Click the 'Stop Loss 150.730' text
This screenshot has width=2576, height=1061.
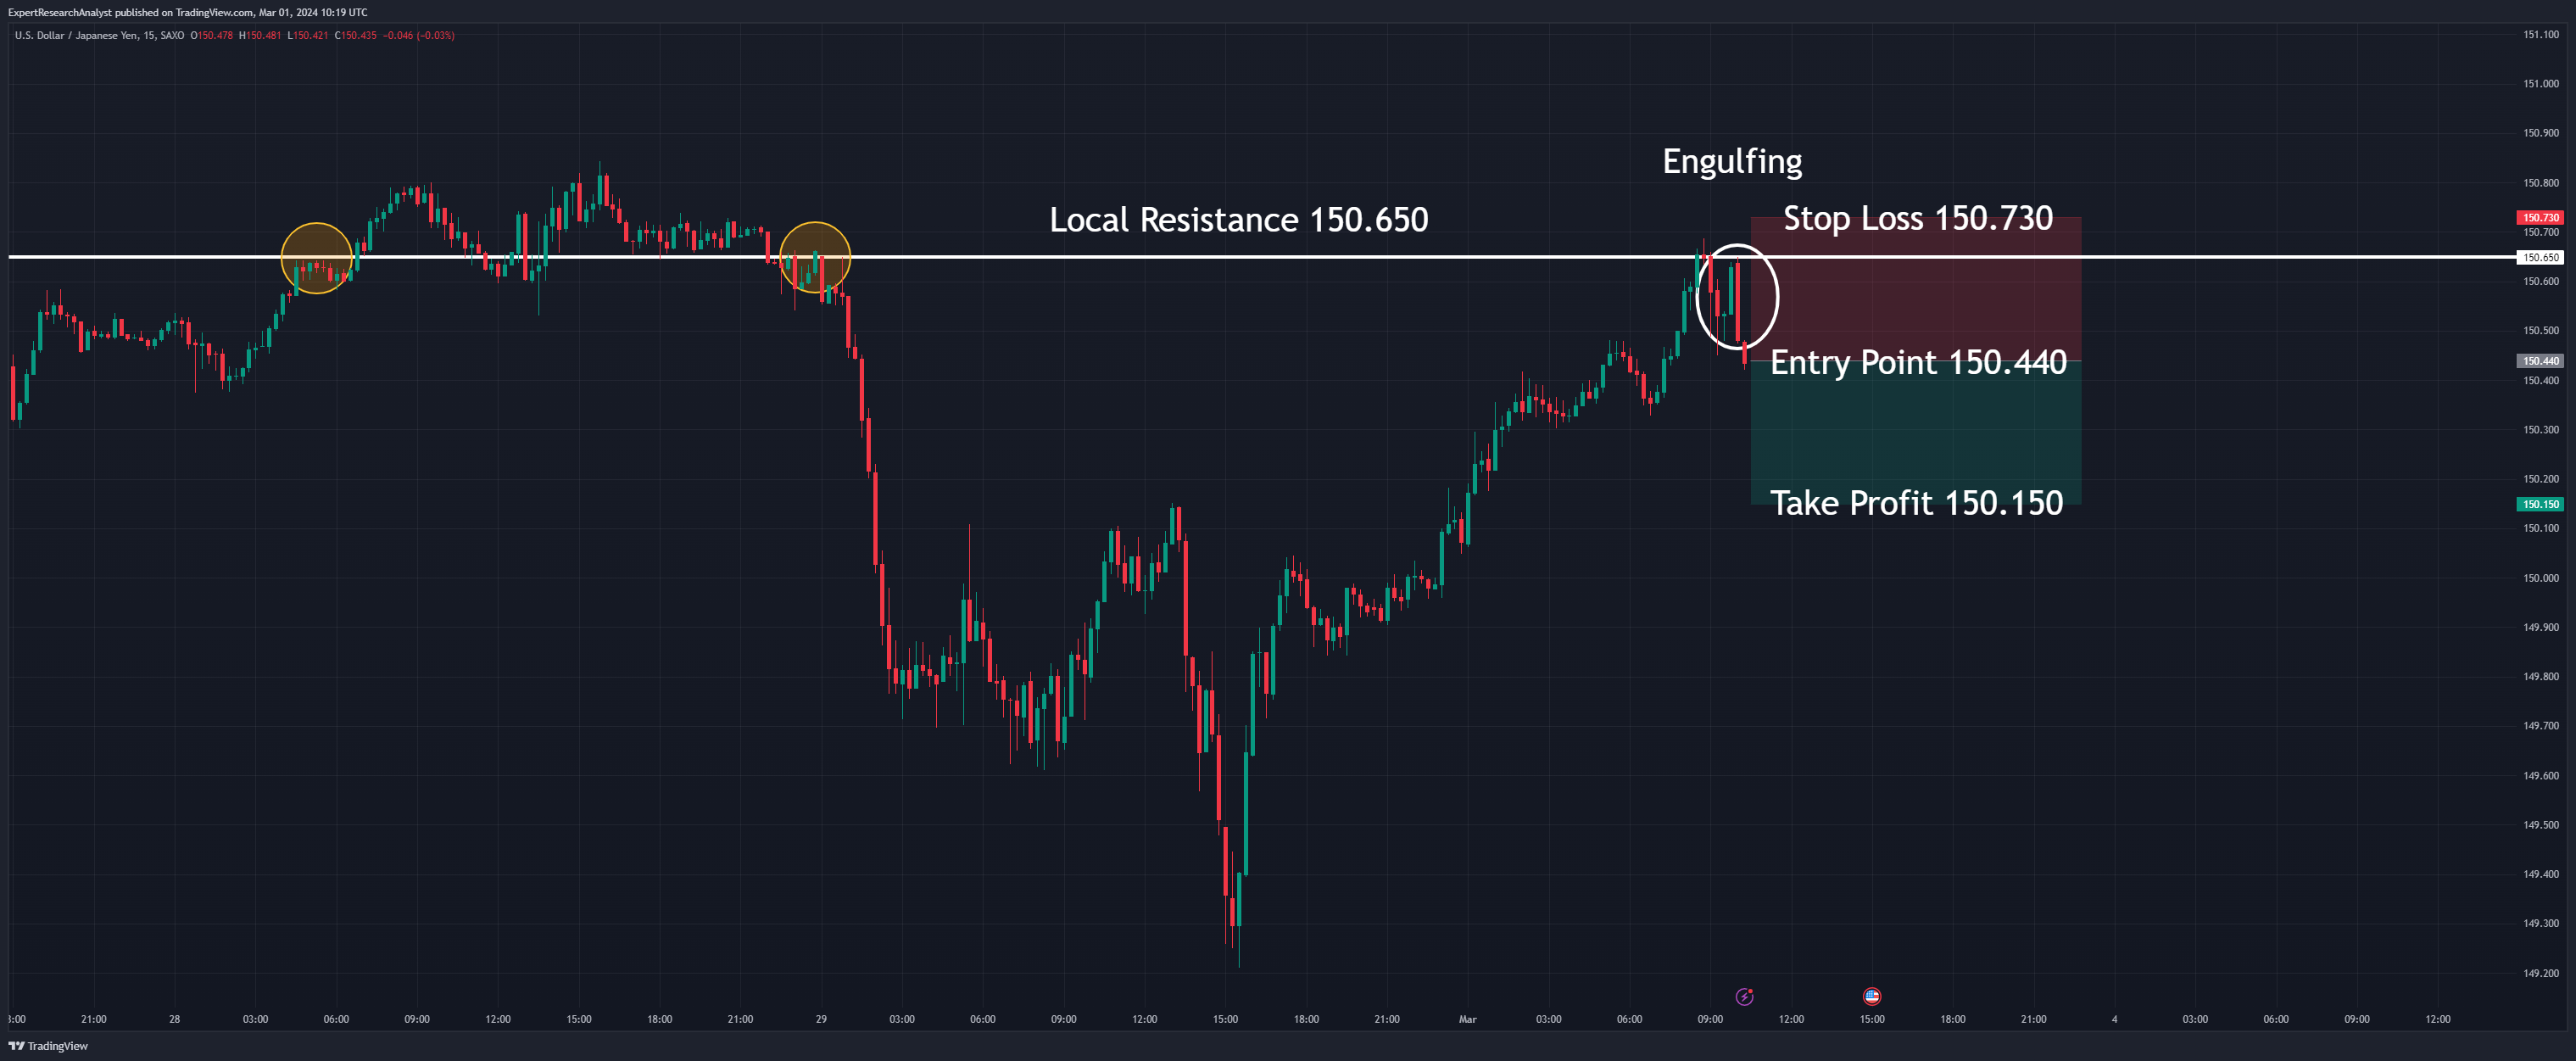click(x=1917, y=218)
